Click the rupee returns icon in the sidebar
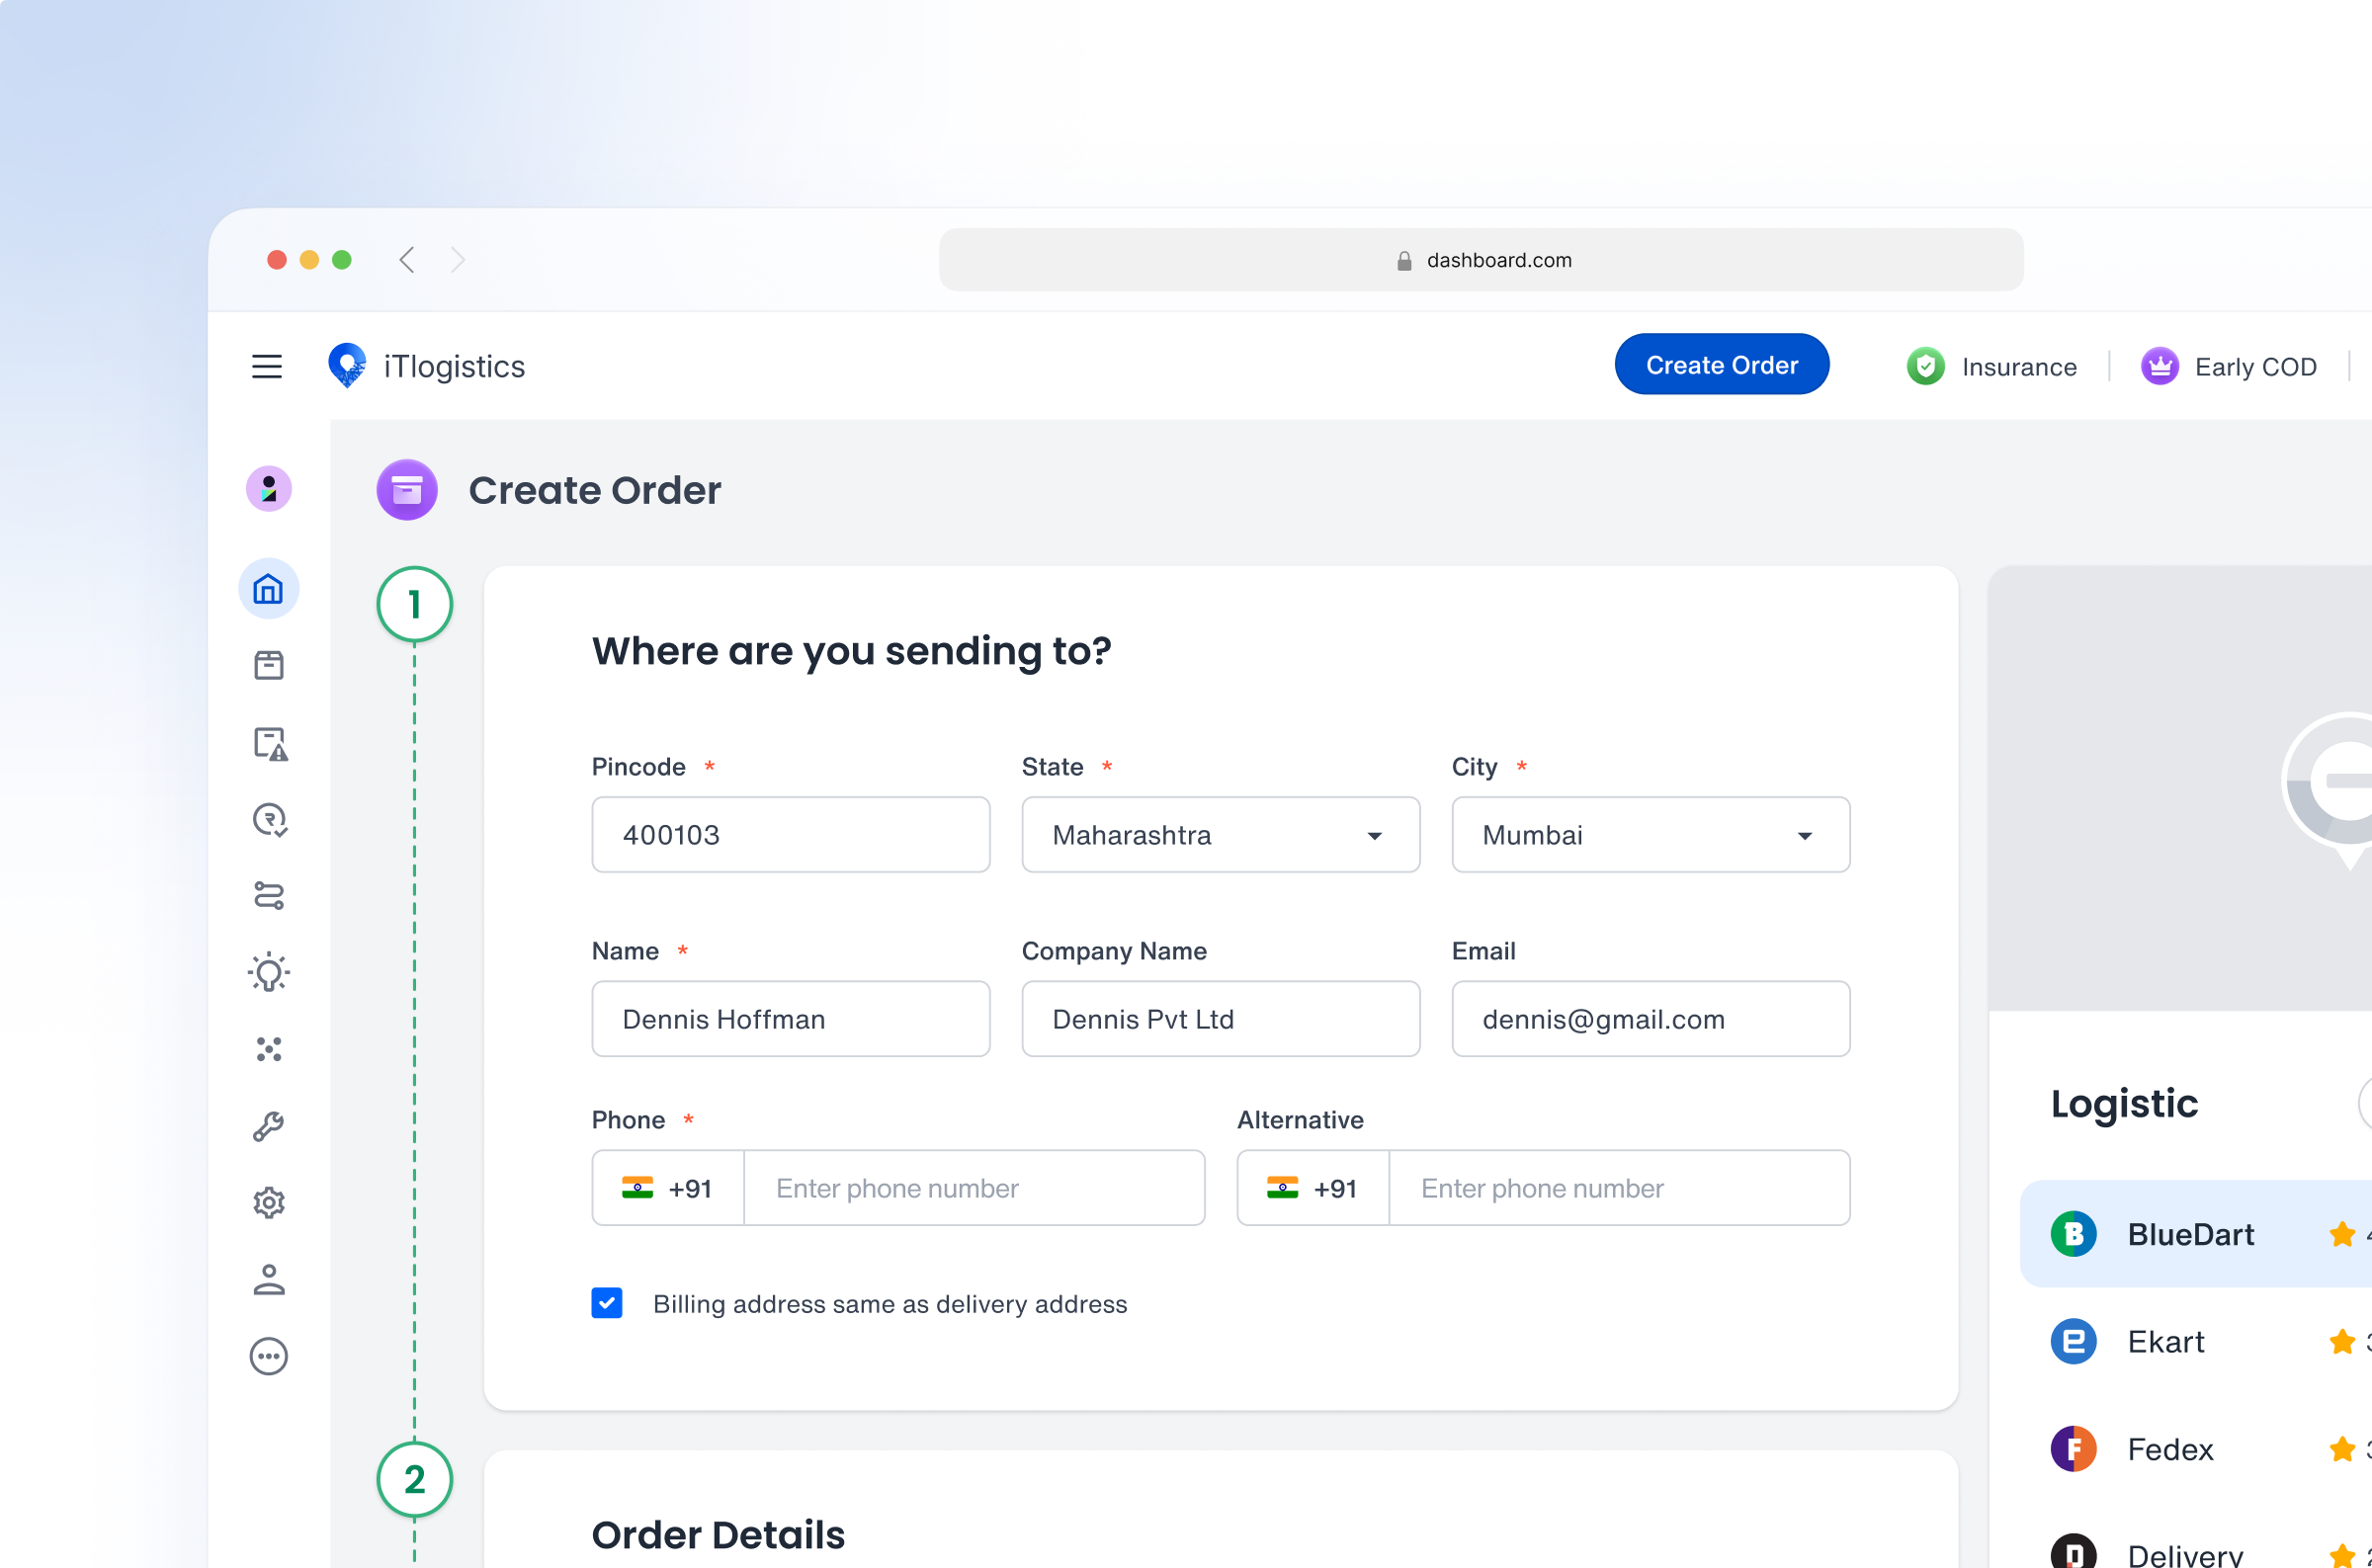Screen dimensions: 2372x1568 (268, 820)
